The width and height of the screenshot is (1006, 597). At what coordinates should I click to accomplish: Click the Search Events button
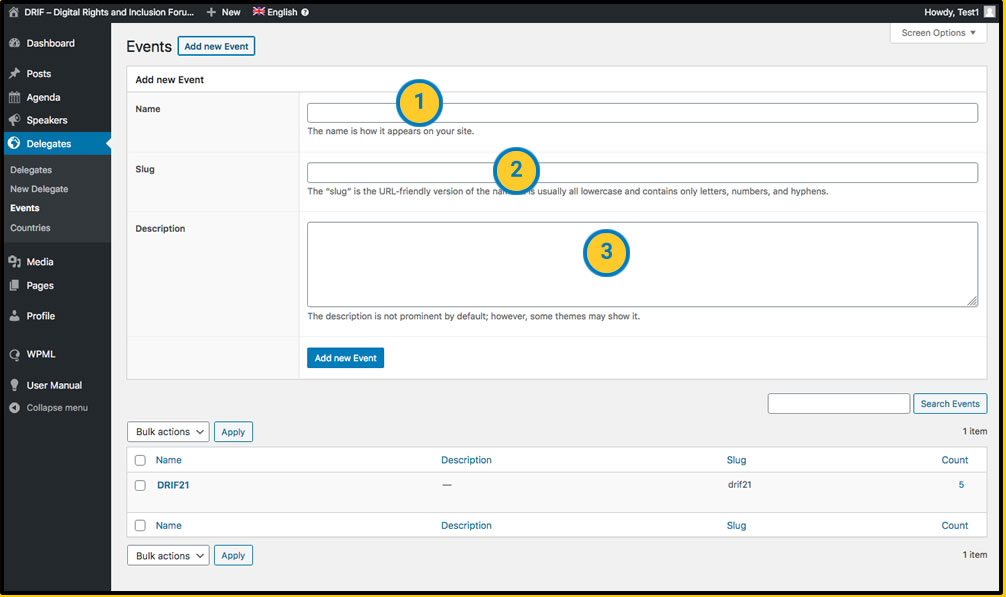tap(949, 404)
